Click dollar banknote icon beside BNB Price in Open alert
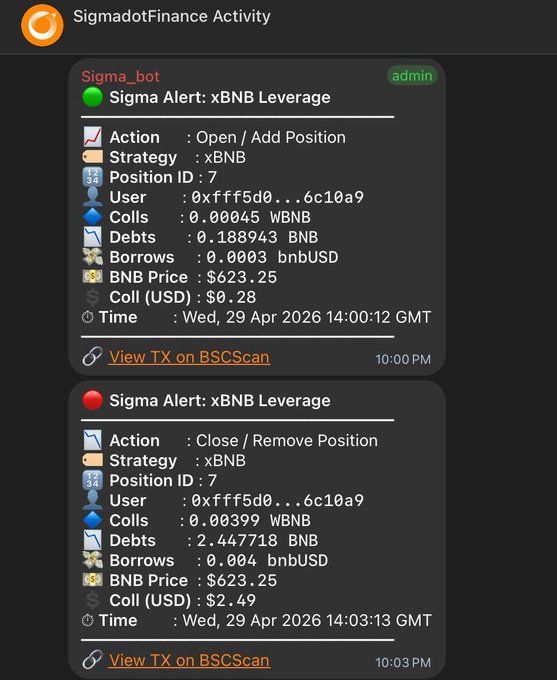The image size is (557, 680). (92, 276)
